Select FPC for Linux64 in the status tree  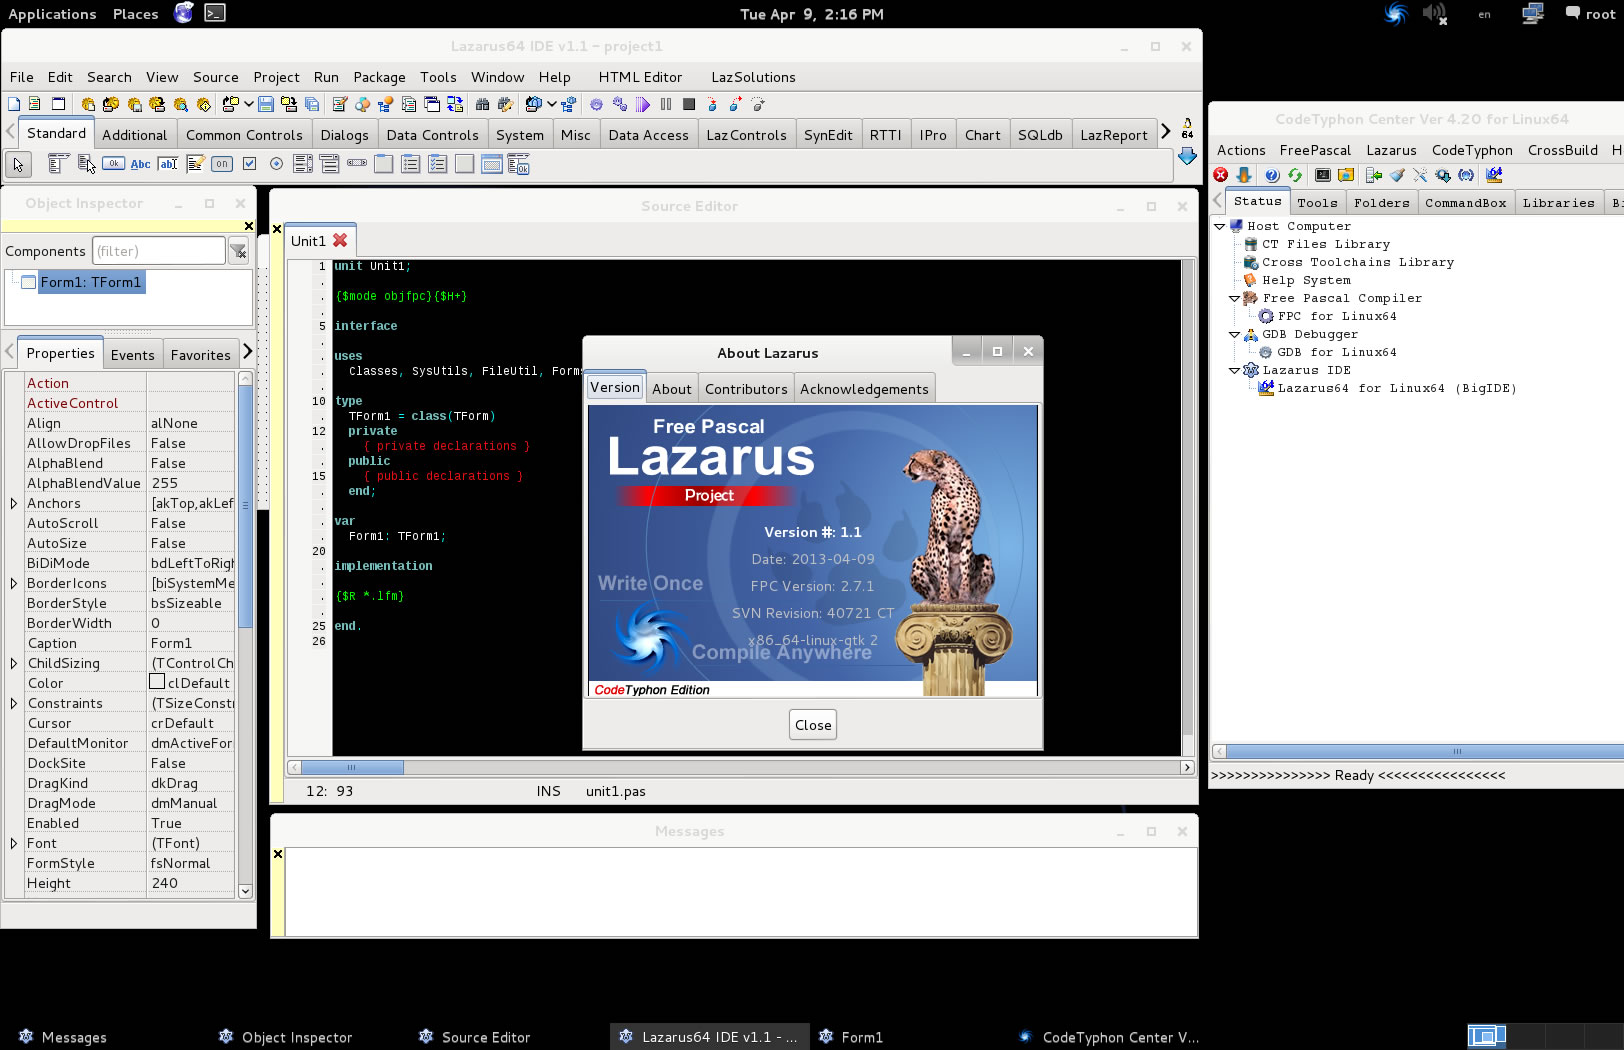(x=1337, y=316)
